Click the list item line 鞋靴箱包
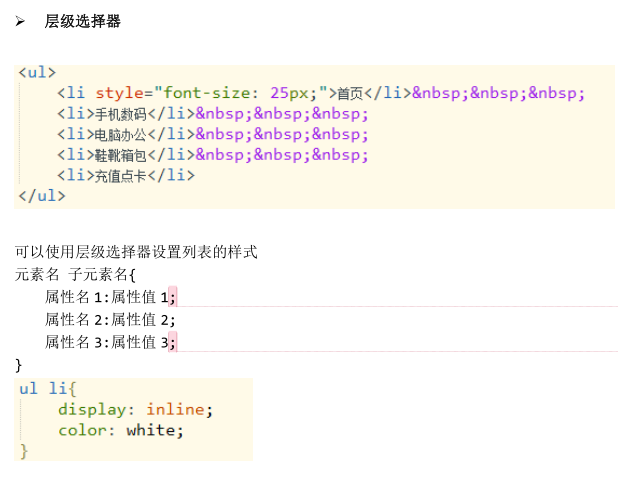618x490 pixels. pos(213,155)
